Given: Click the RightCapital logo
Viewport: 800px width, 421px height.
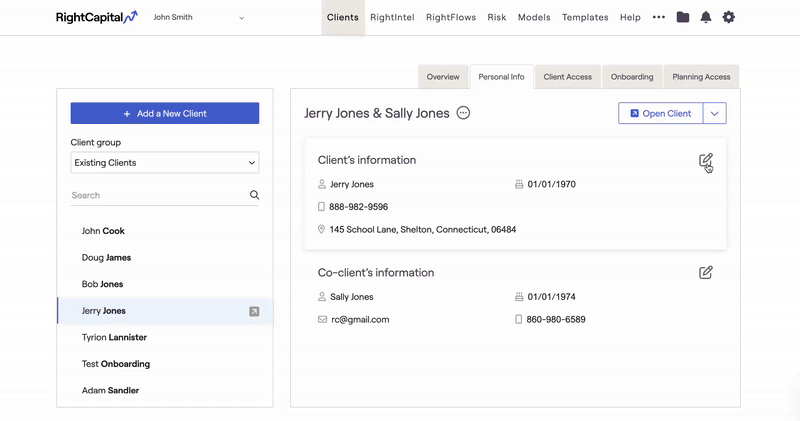Looking at the screenshot, I should point(97,17).
